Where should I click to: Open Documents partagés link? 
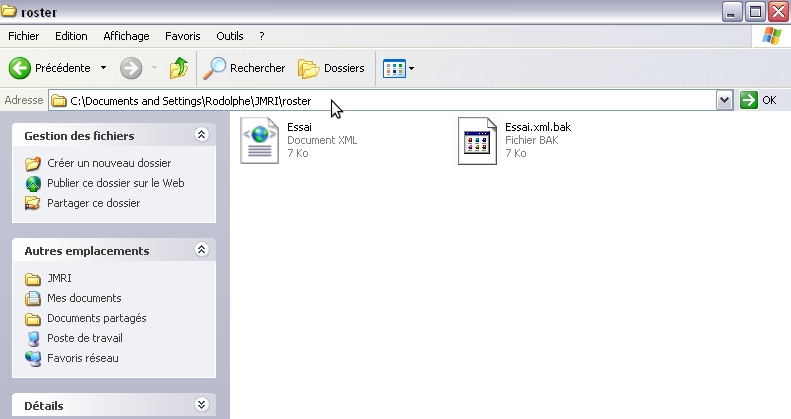pos(97,318)
